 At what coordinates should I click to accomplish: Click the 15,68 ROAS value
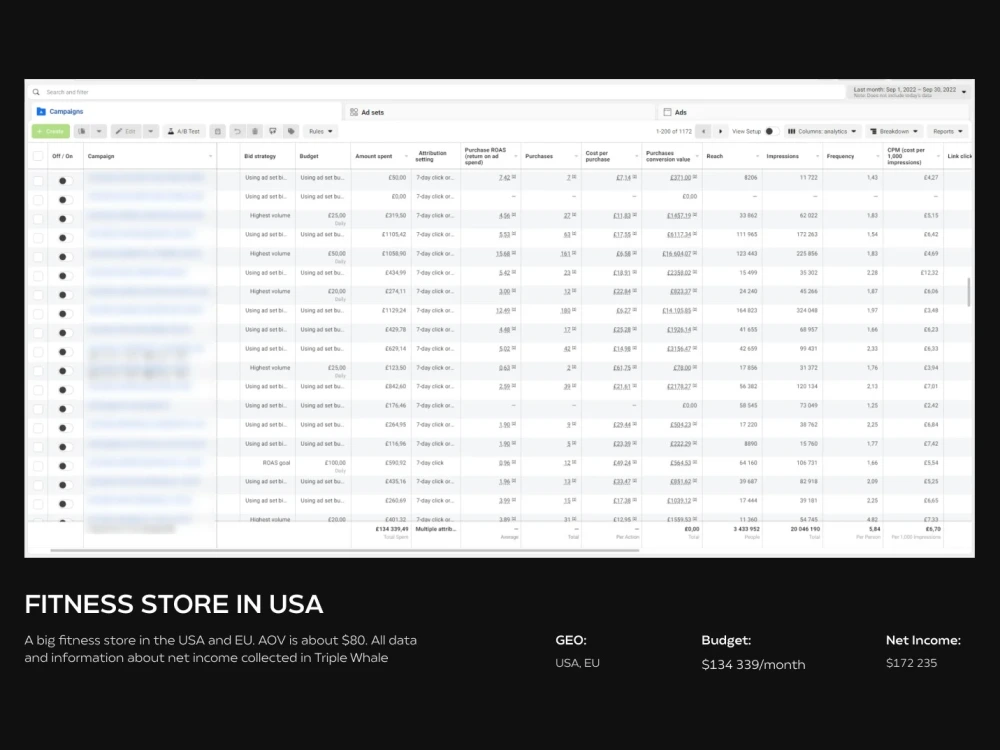click(x=503, y=254)
